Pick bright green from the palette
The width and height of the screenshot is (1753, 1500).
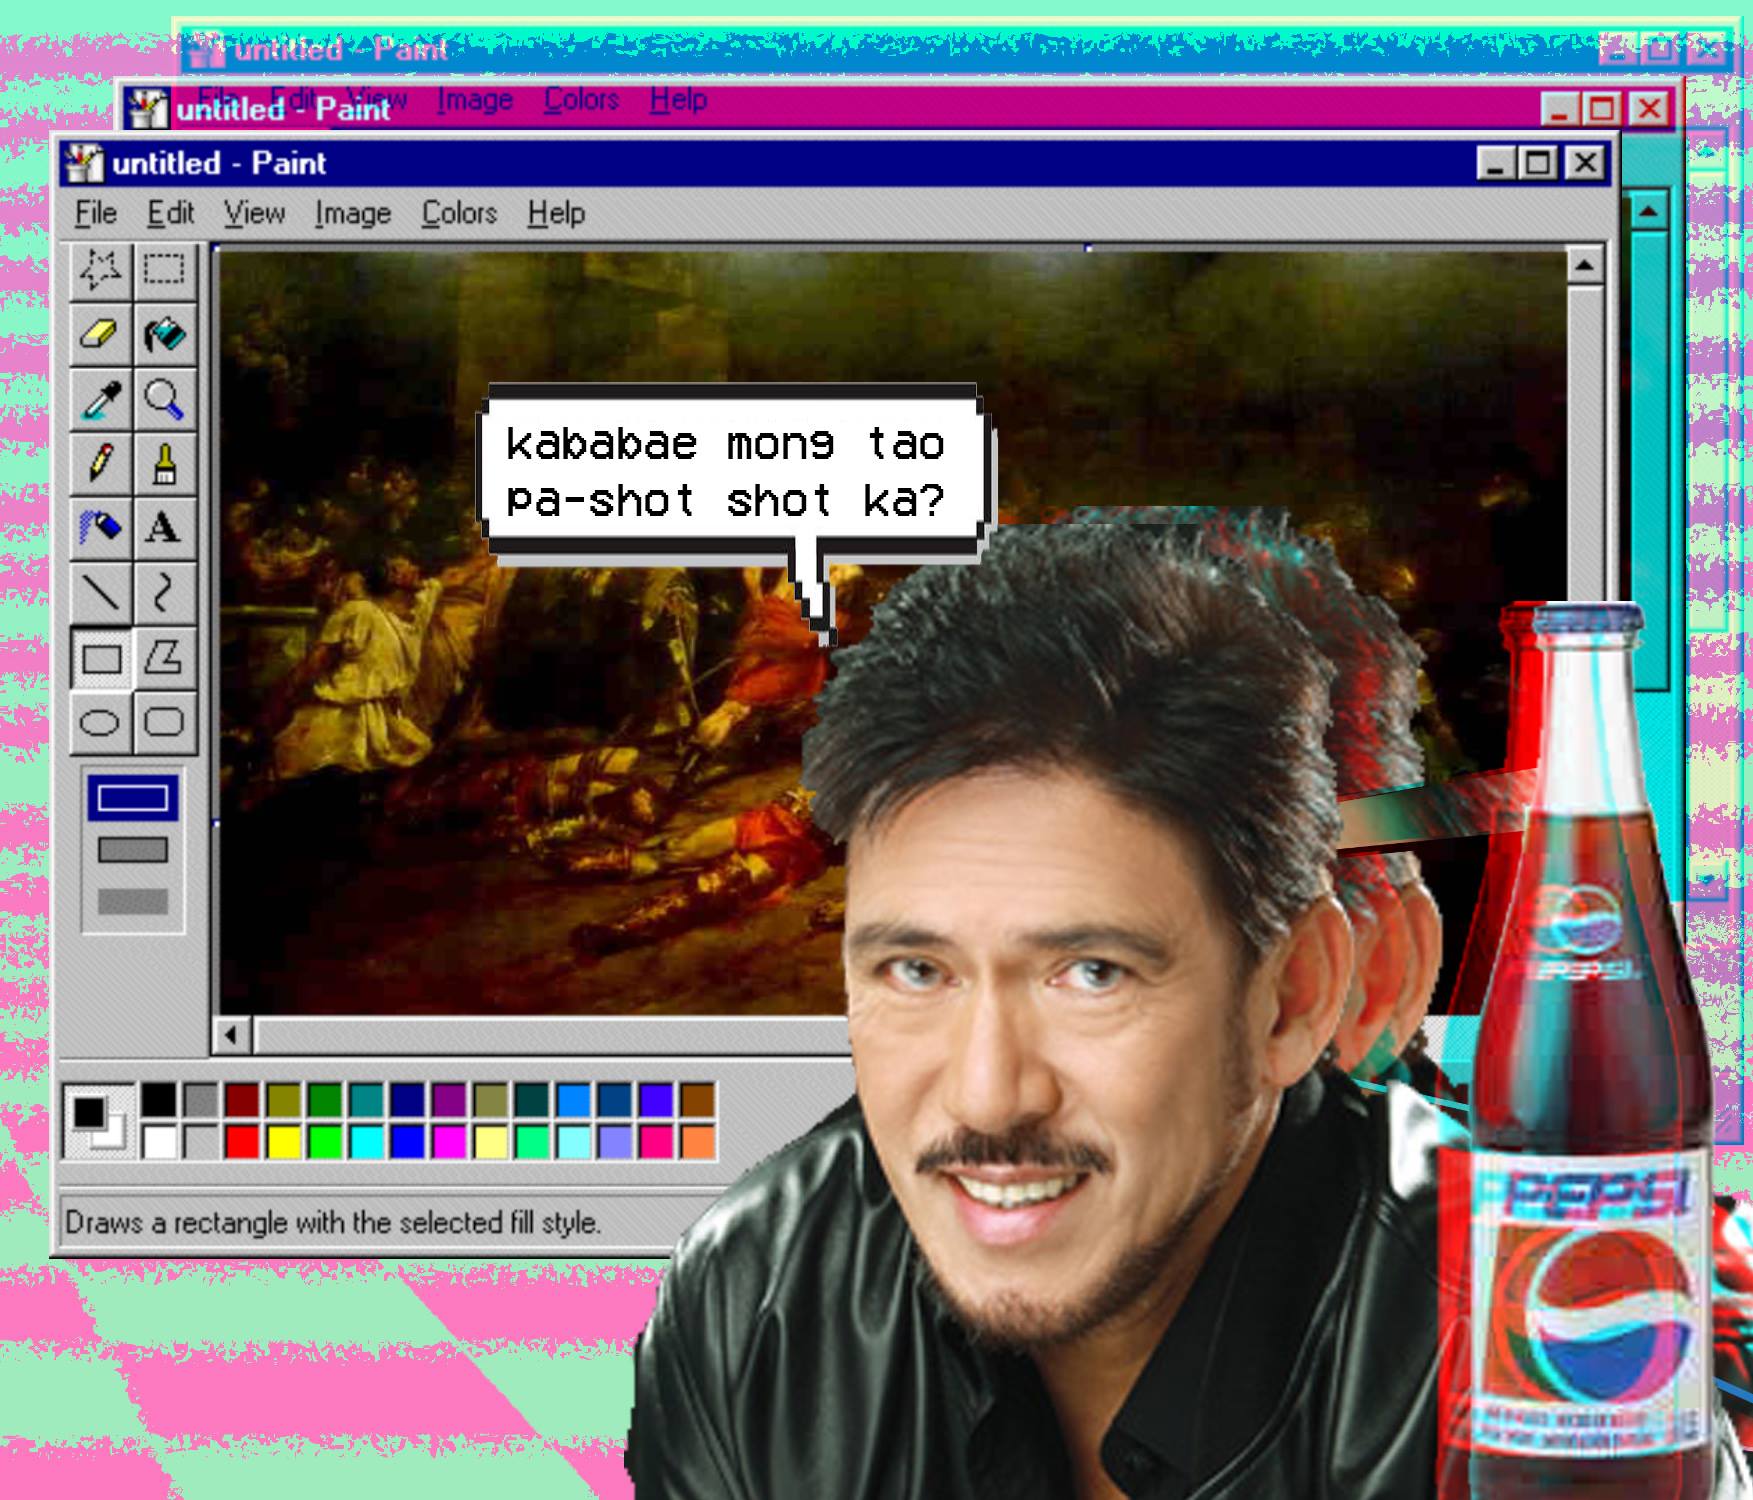(324, 1141)
